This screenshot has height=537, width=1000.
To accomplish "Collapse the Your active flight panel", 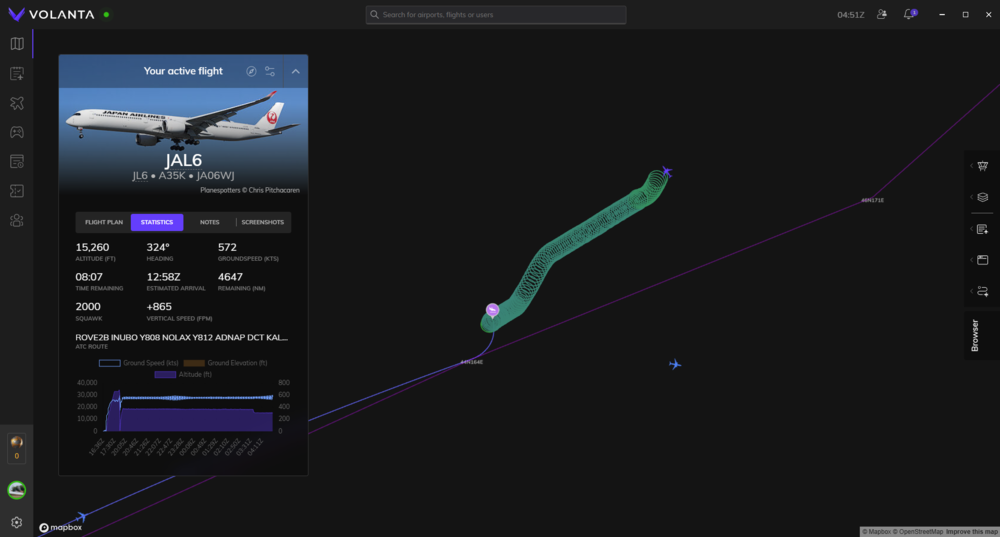I will pyautogui.click(x=296, y=71).
